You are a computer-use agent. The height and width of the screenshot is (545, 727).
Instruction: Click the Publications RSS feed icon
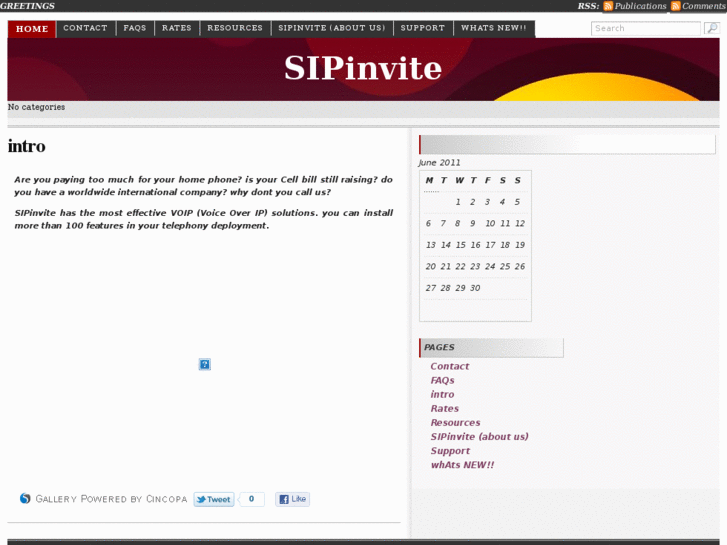tap(608, 6)
